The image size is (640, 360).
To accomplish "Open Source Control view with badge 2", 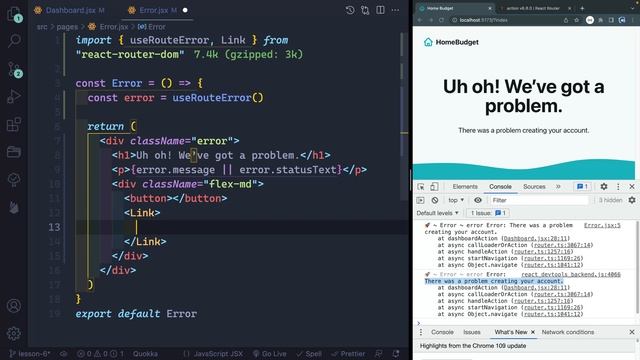I will 14,69.
